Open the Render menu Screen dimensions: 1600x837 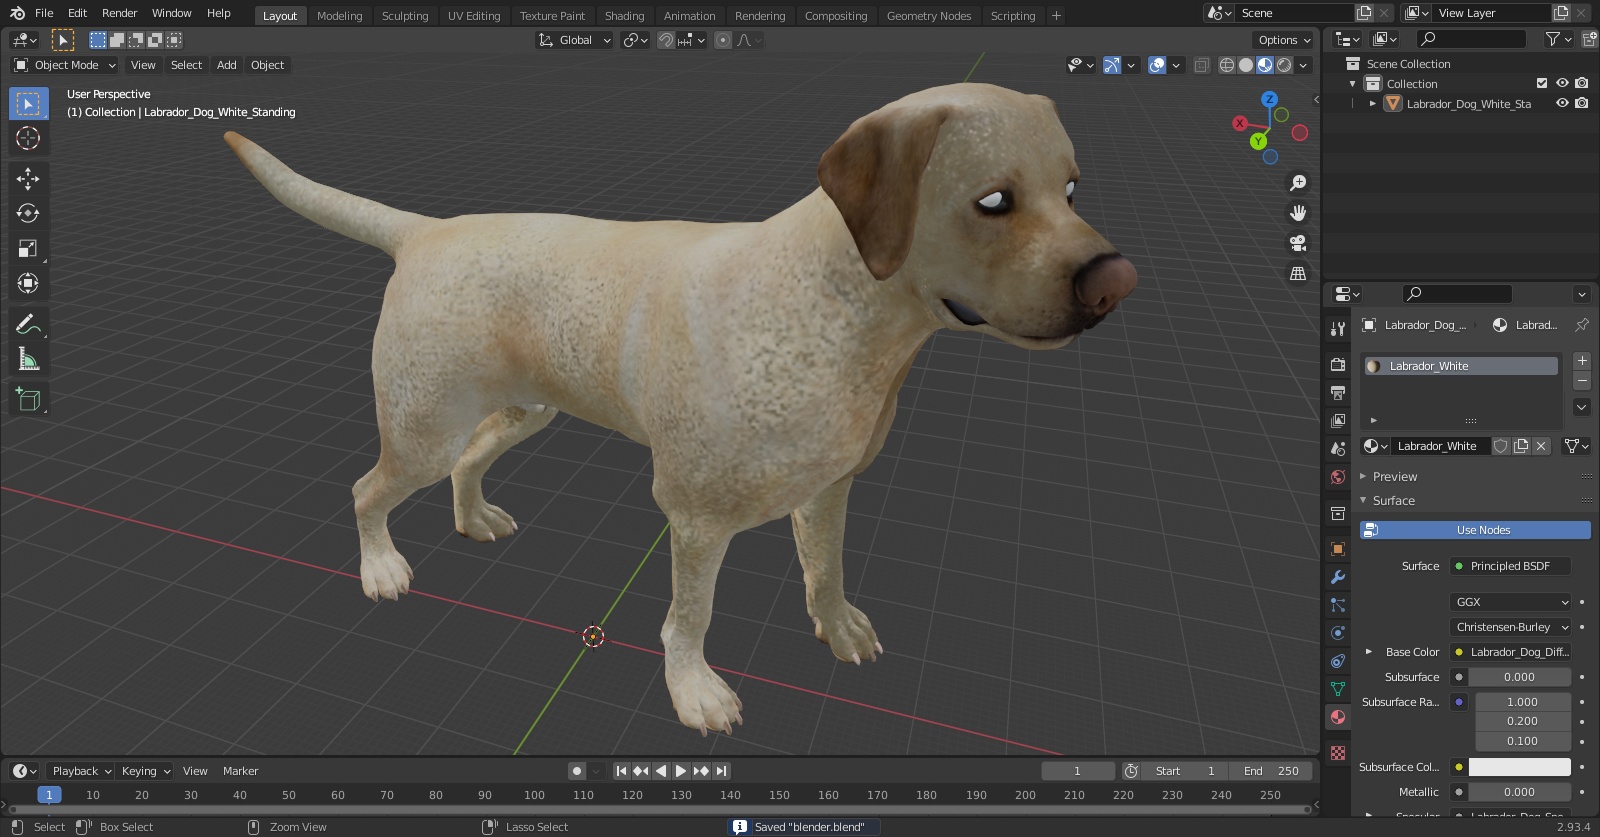click(x=119, y=13)
